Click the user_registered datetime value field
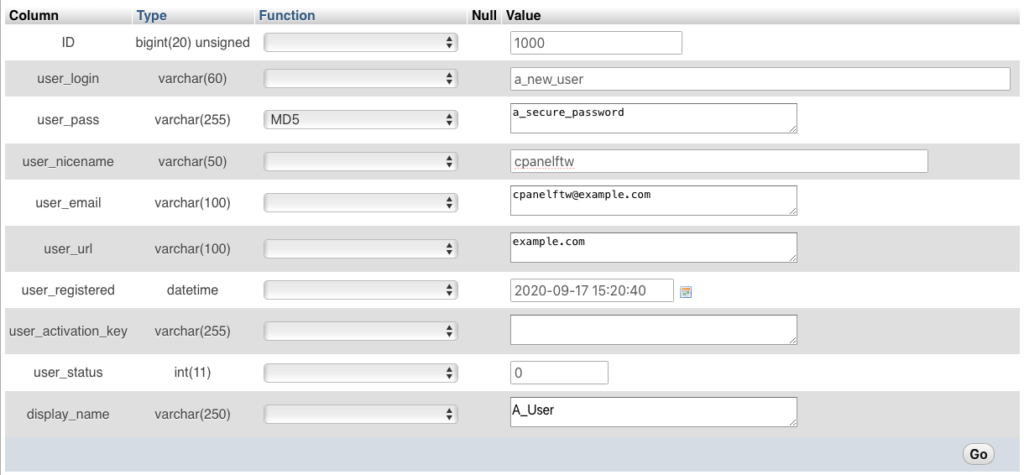This screenshot has height=475, width=1024. (591, 291)
